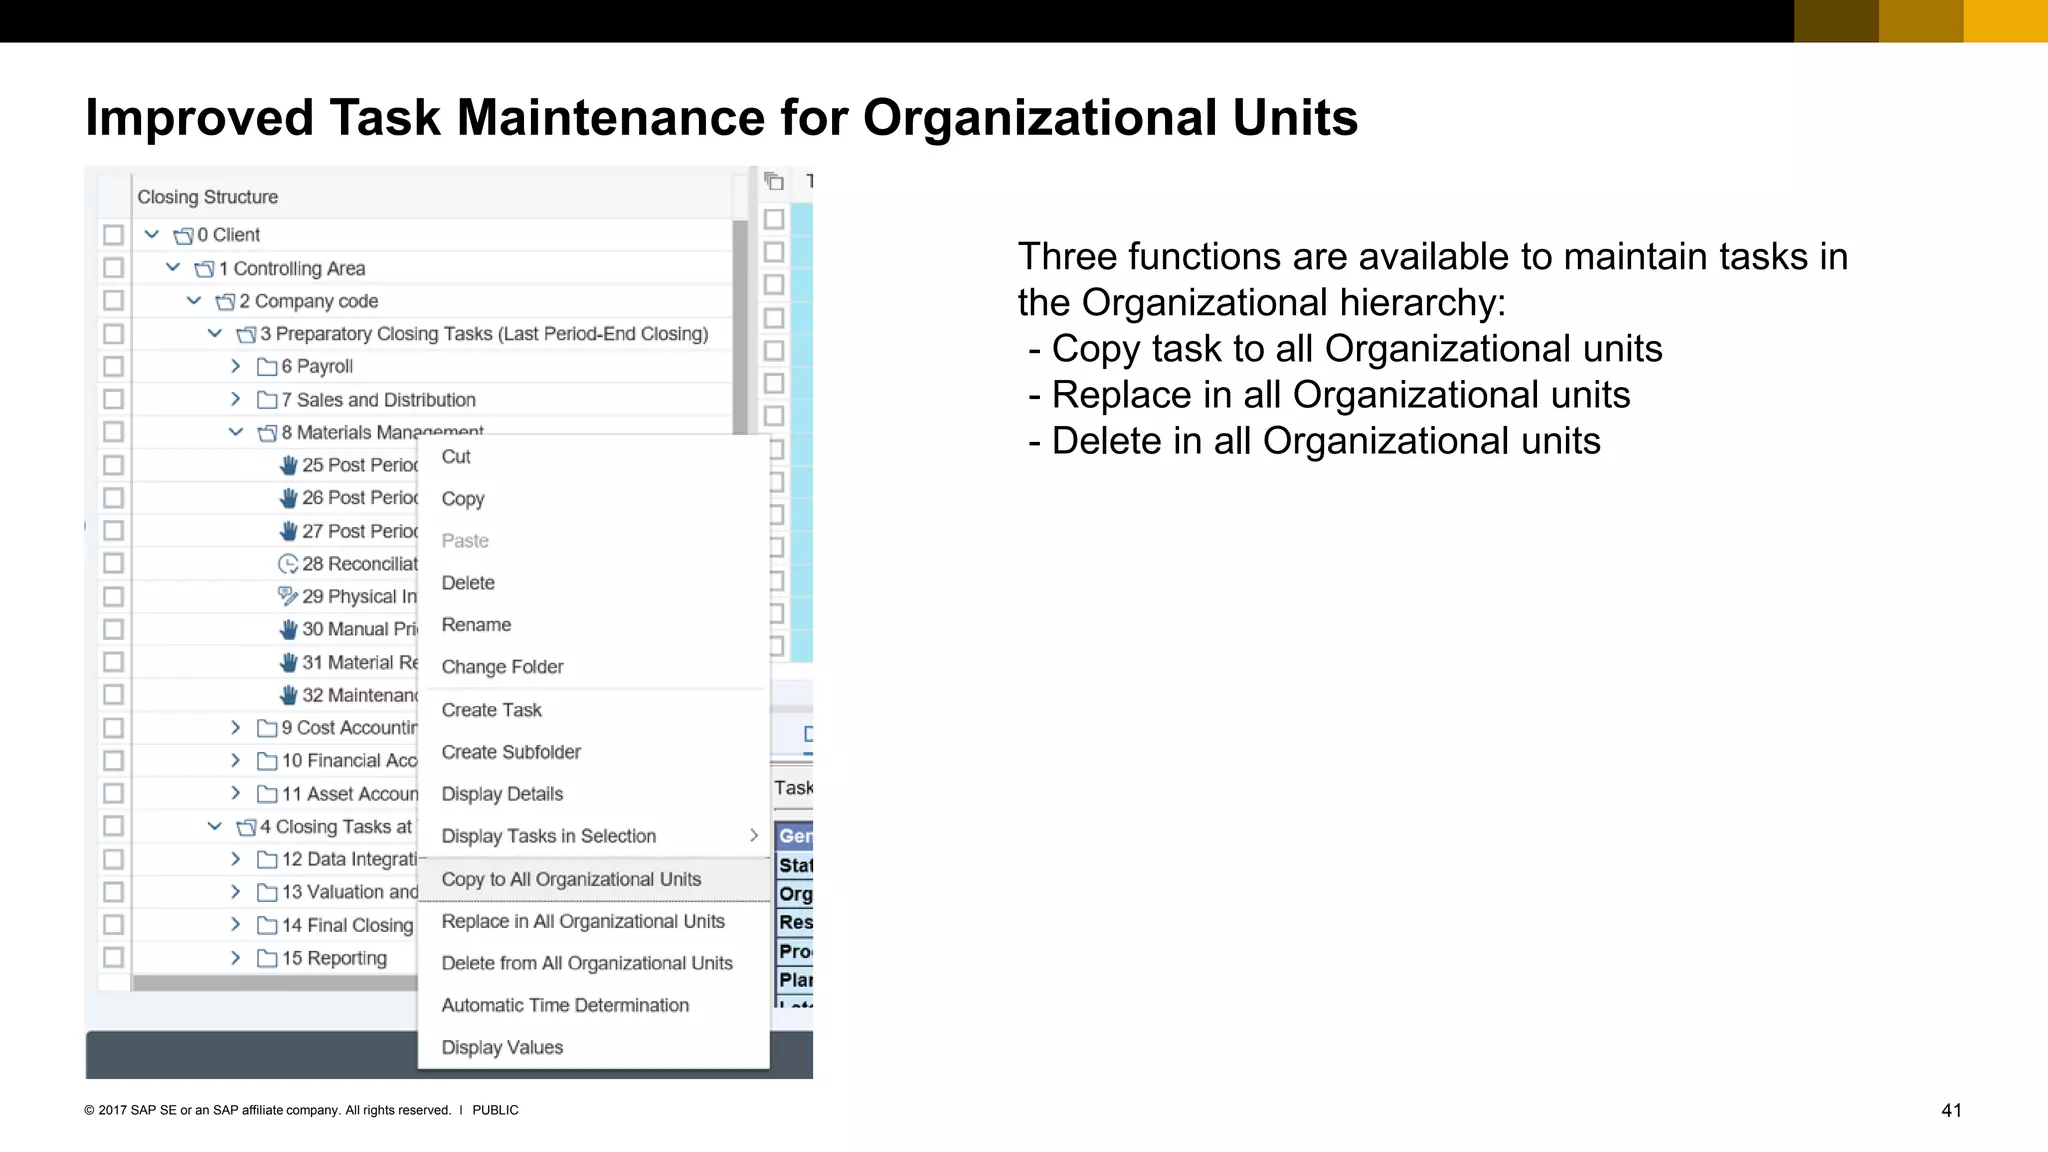This screenshot has height=1152, width=2048.
Task: Click the folder icon of 7 Sales and Distribution
Action: tap(267, 400)
